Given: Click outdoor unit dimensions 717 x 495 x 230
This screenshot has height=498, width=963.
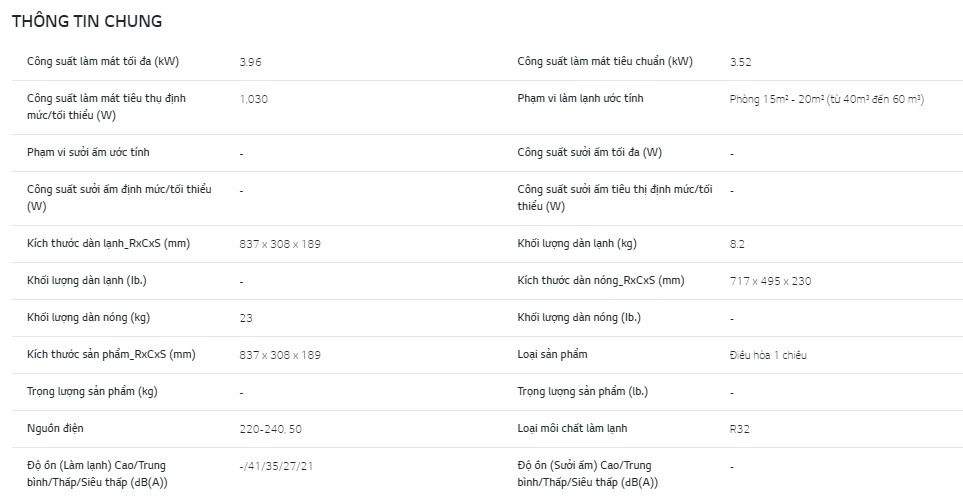Looking at the screenshot, I should coord(770,281).
